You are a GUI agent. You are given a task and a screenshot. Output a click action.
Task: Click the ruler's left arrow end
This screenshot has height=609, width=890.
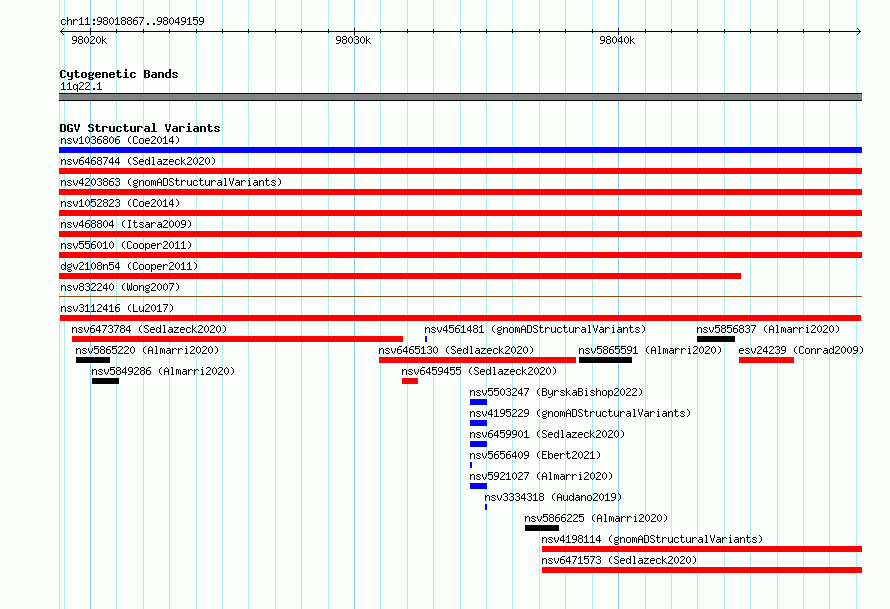click(x=62, y=31)
